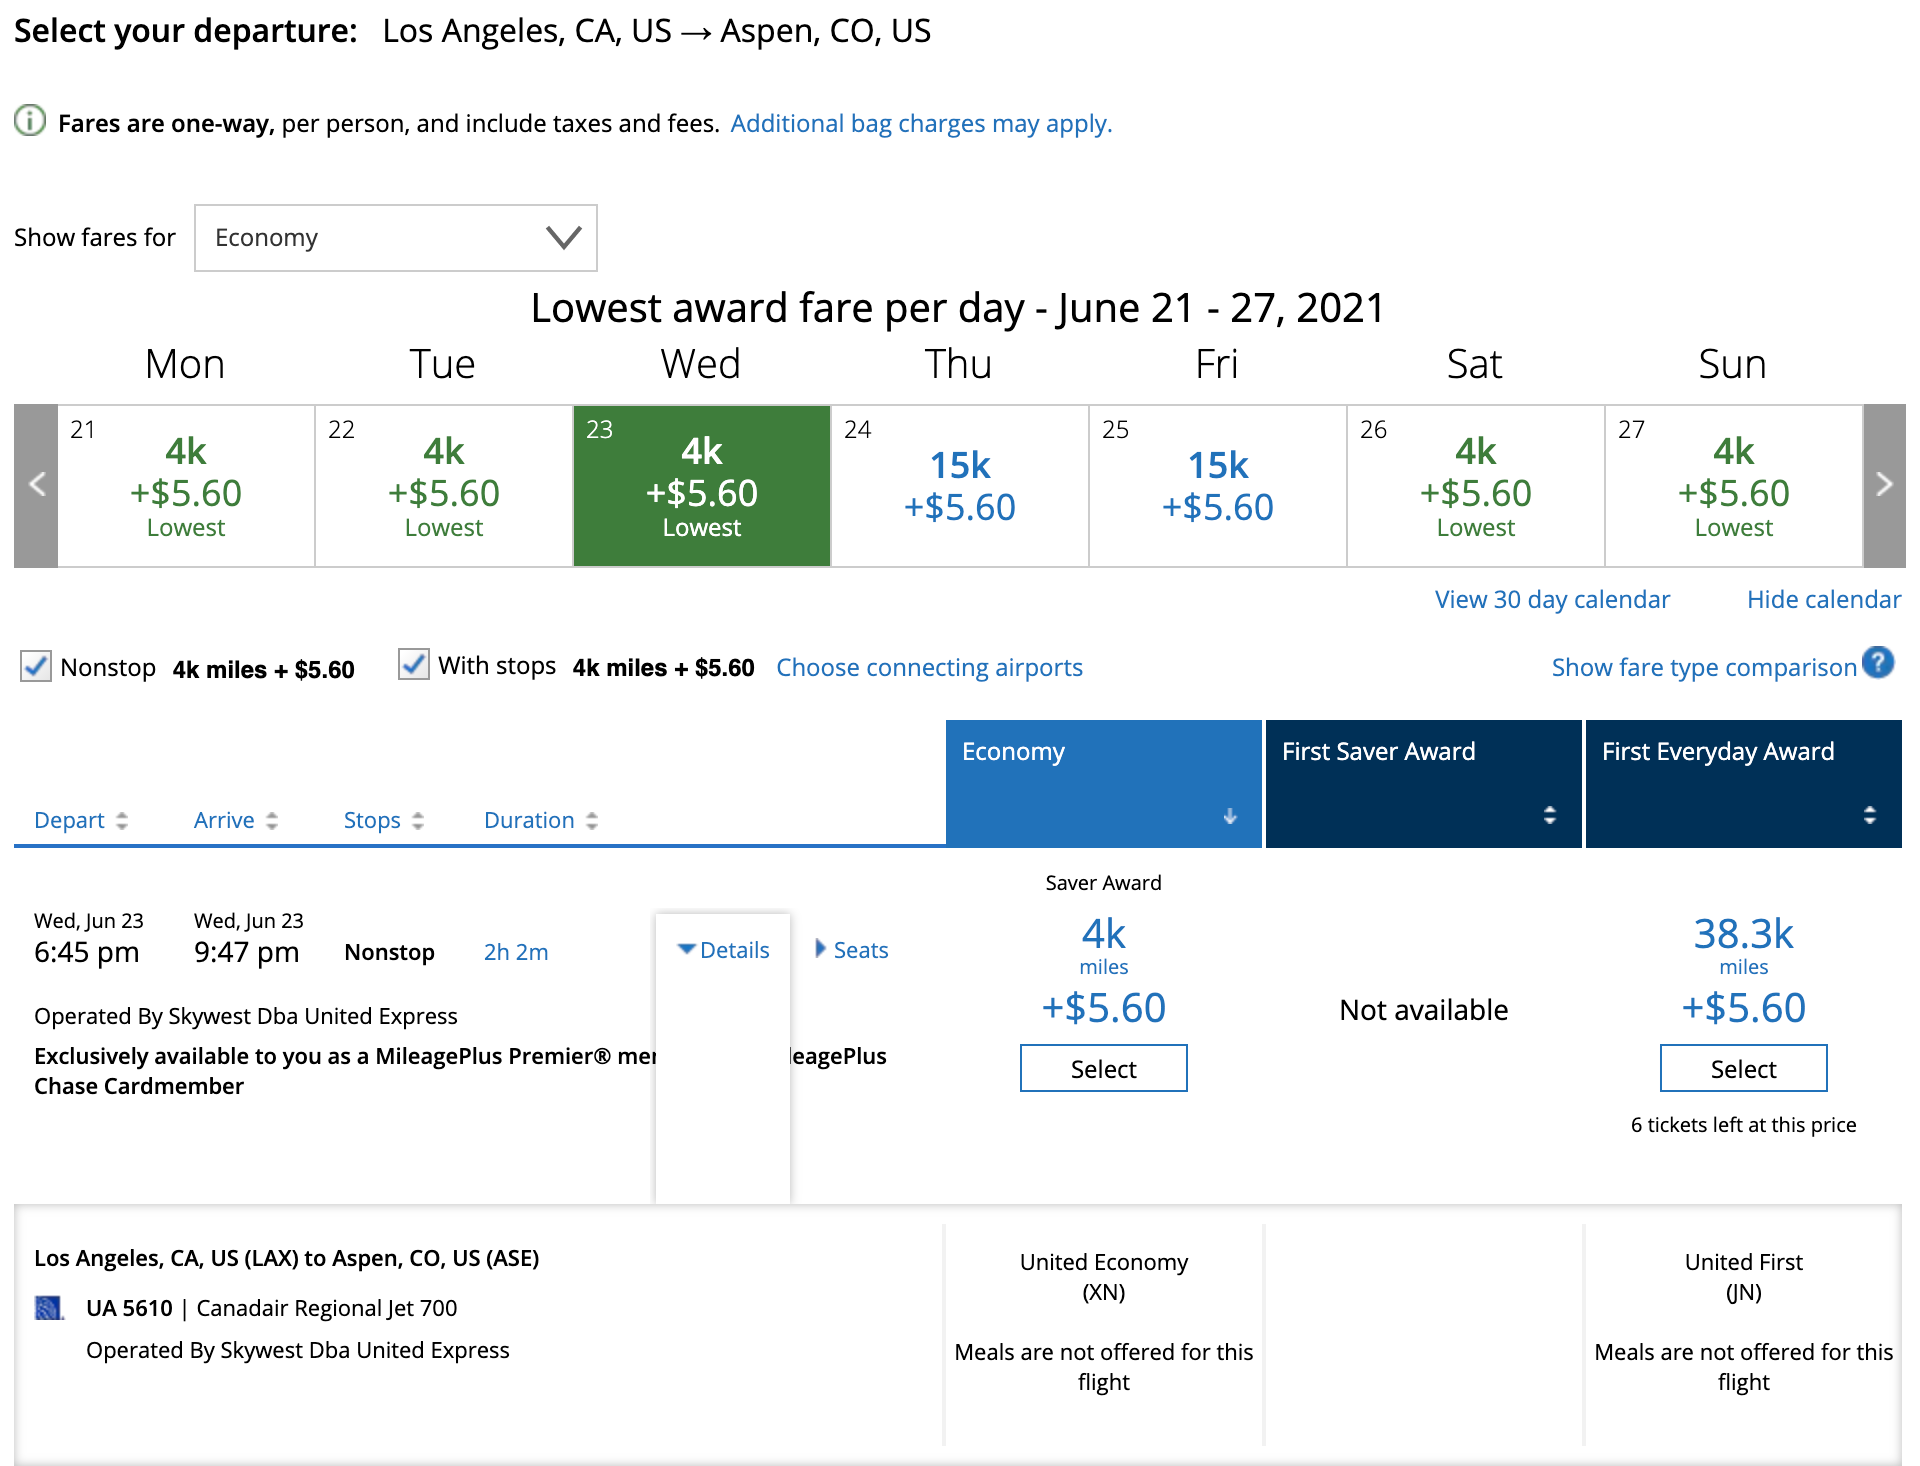The width and height of the screenshot is (1920, 1466).
Task: Uncheck the Nonstop checkbox
Action: coord(36,666)
